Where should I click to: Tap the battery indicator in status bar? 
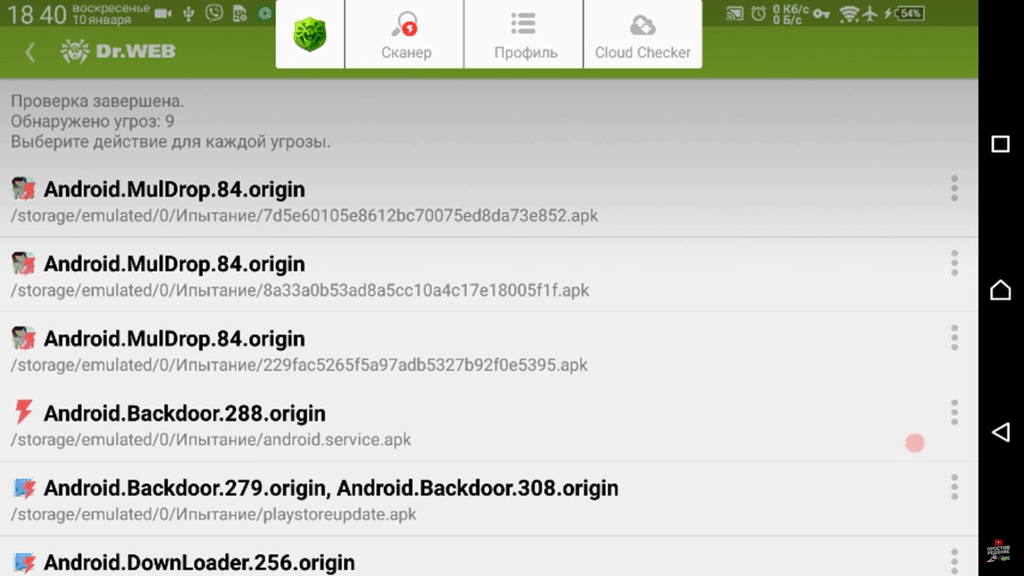908,14
